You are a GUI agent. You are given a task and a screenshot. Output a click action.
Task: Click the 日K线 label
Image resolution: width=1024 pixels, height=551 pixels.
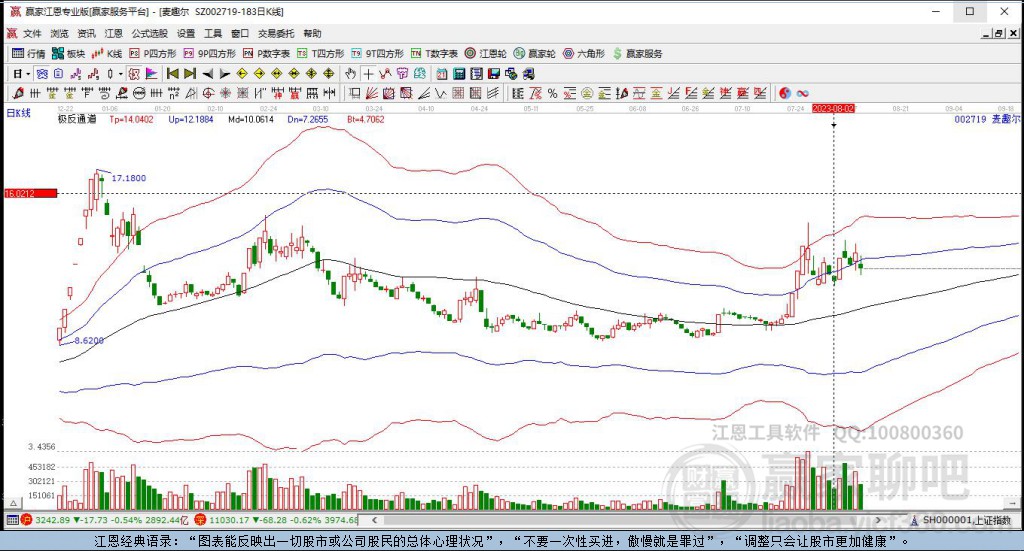pyautogui.click(x=19, y=113)
